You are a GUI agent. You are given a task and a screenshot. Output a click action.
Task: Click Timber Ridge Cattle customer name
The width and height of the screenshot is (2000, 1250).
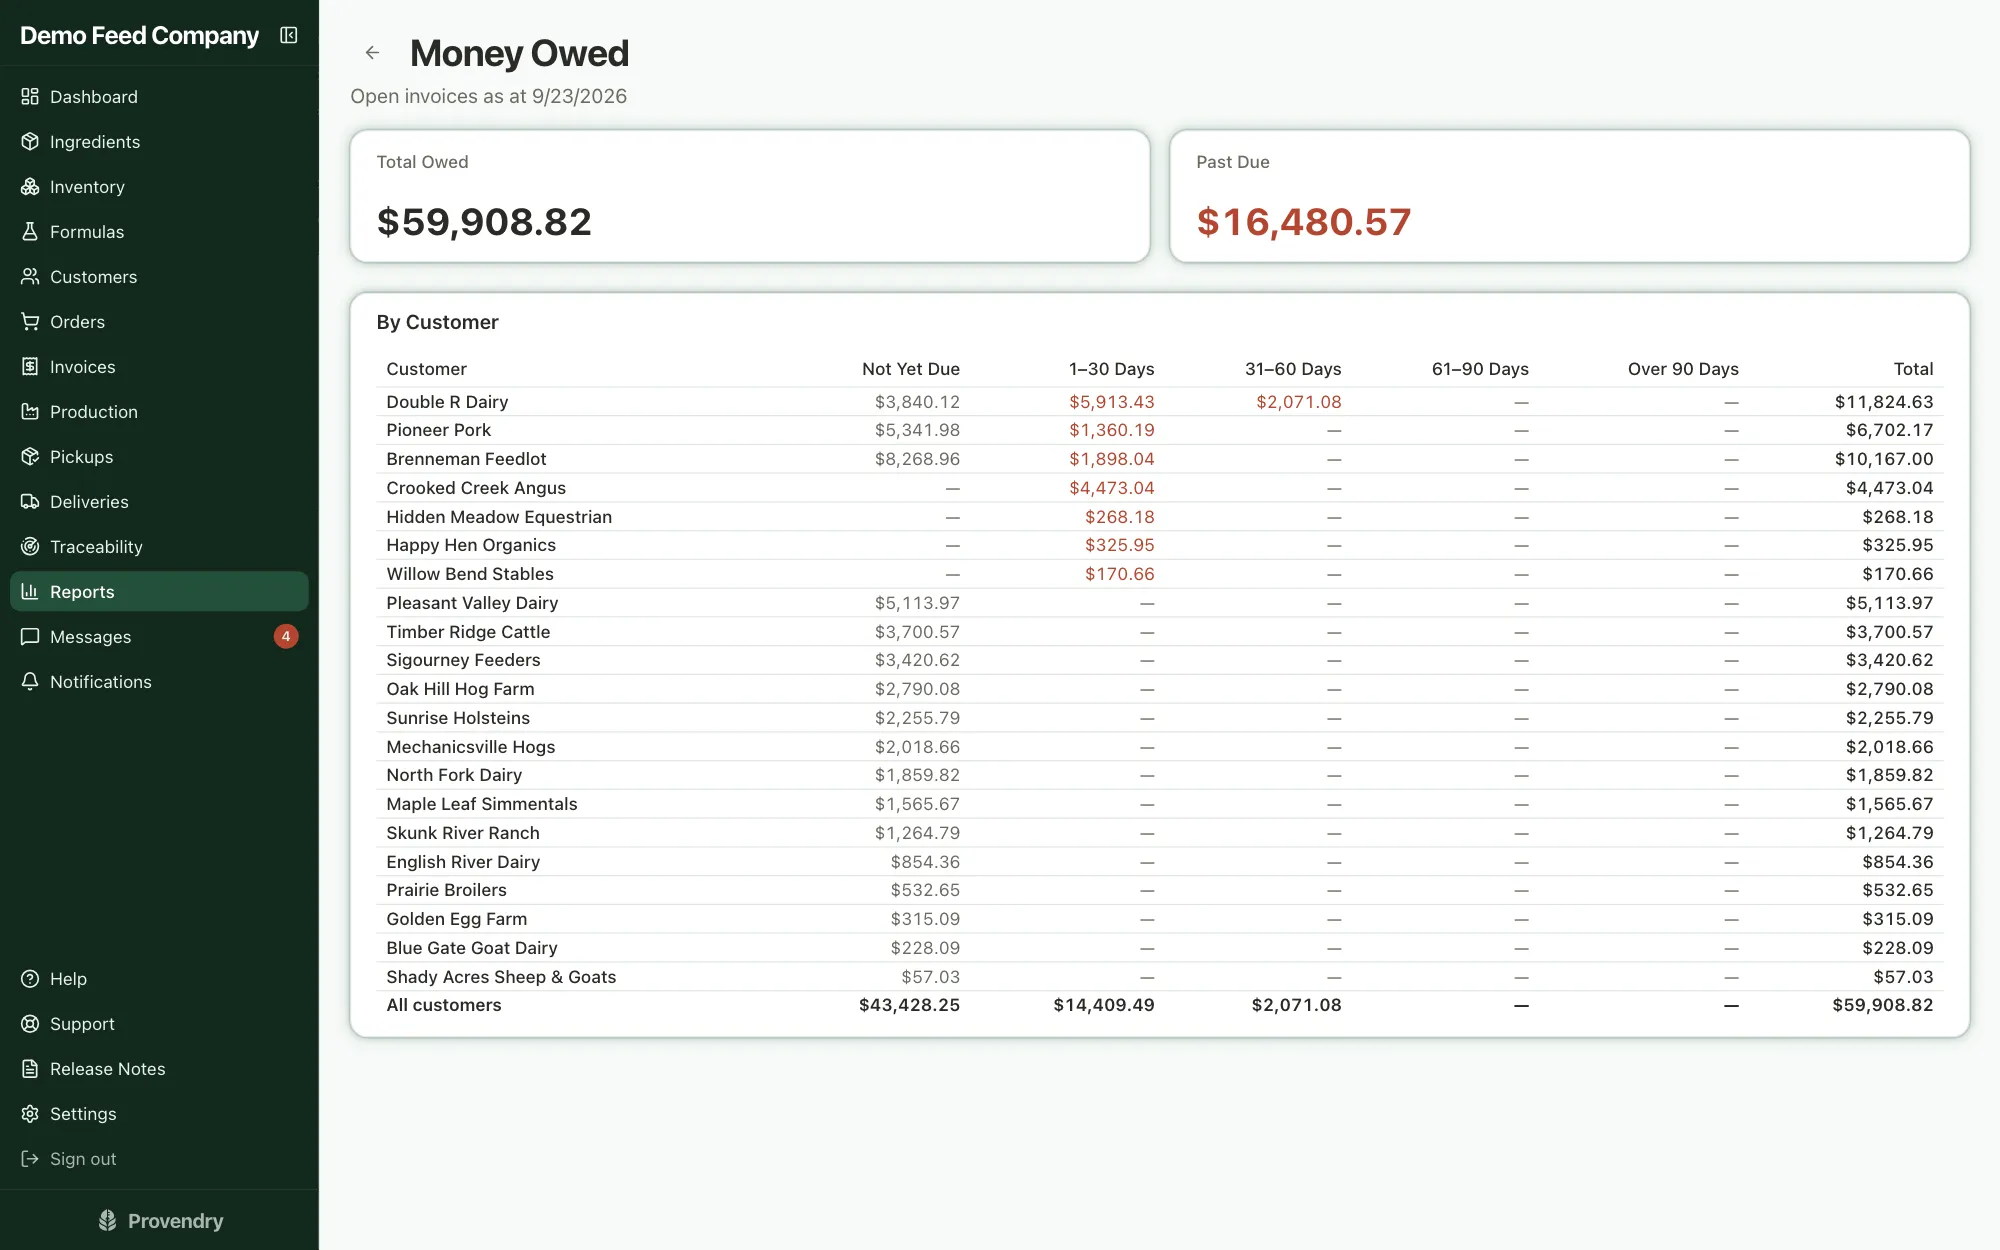[468, 632]
